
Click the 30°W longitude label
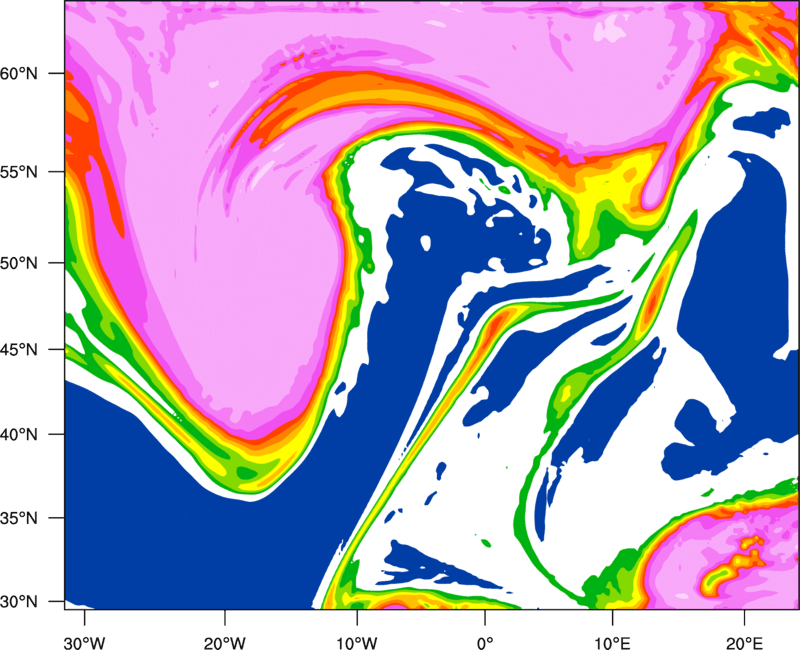click(84, 643)
